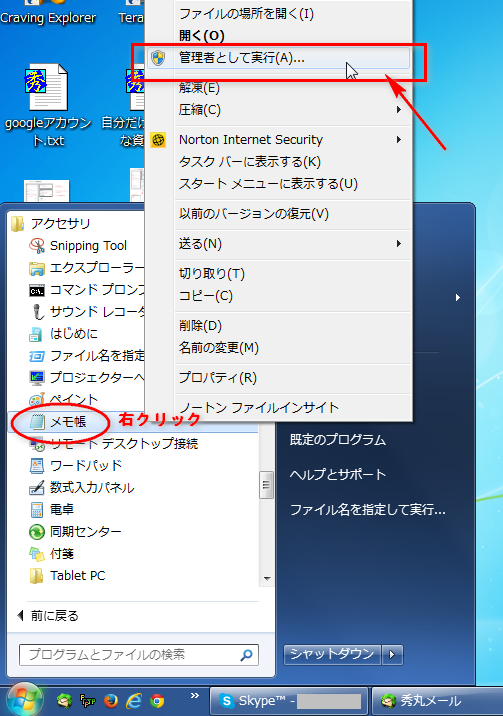Image resolution: width=503 pixels, height=716 pixels.
Task: Open ワードパッド from the accessories list
Action: click(x=76, y=465)
